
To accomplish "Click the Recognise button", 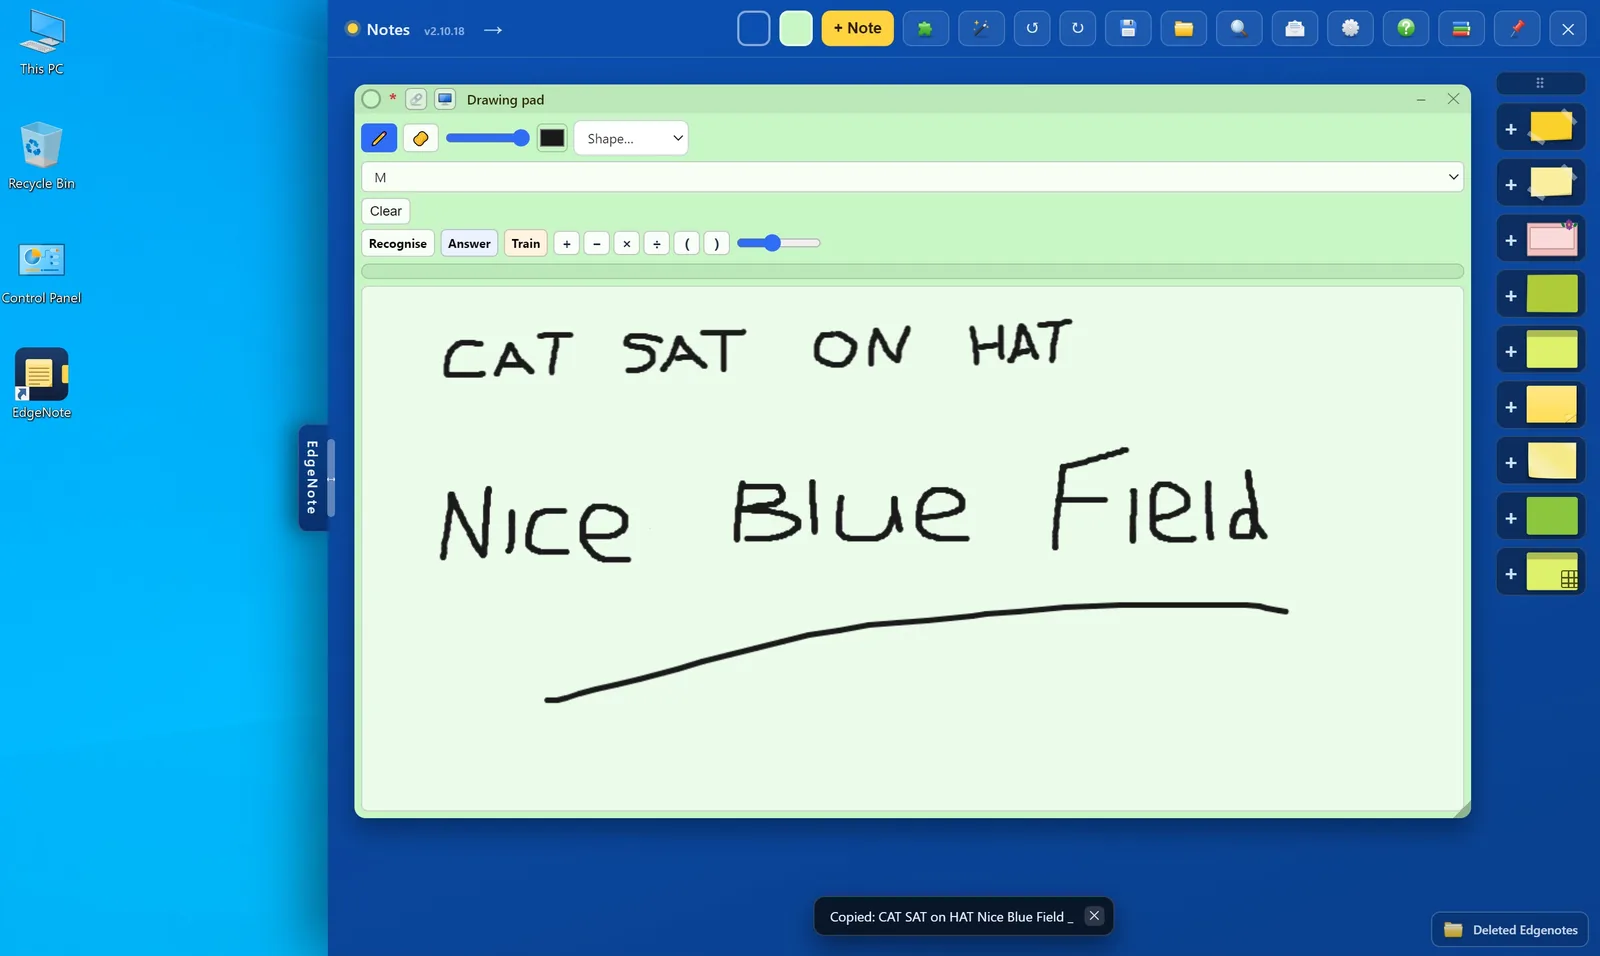I will pyautogui.click(x=398, y=243).
